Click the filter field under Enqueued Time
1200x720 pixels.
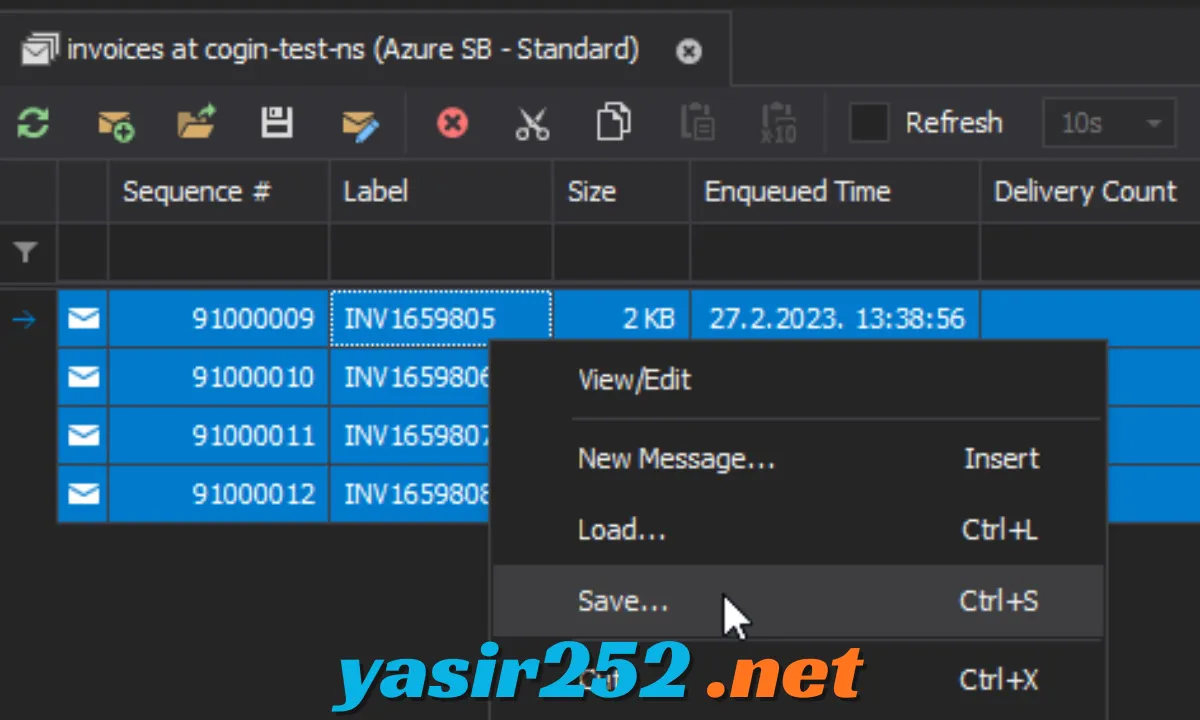click(835, 253)
